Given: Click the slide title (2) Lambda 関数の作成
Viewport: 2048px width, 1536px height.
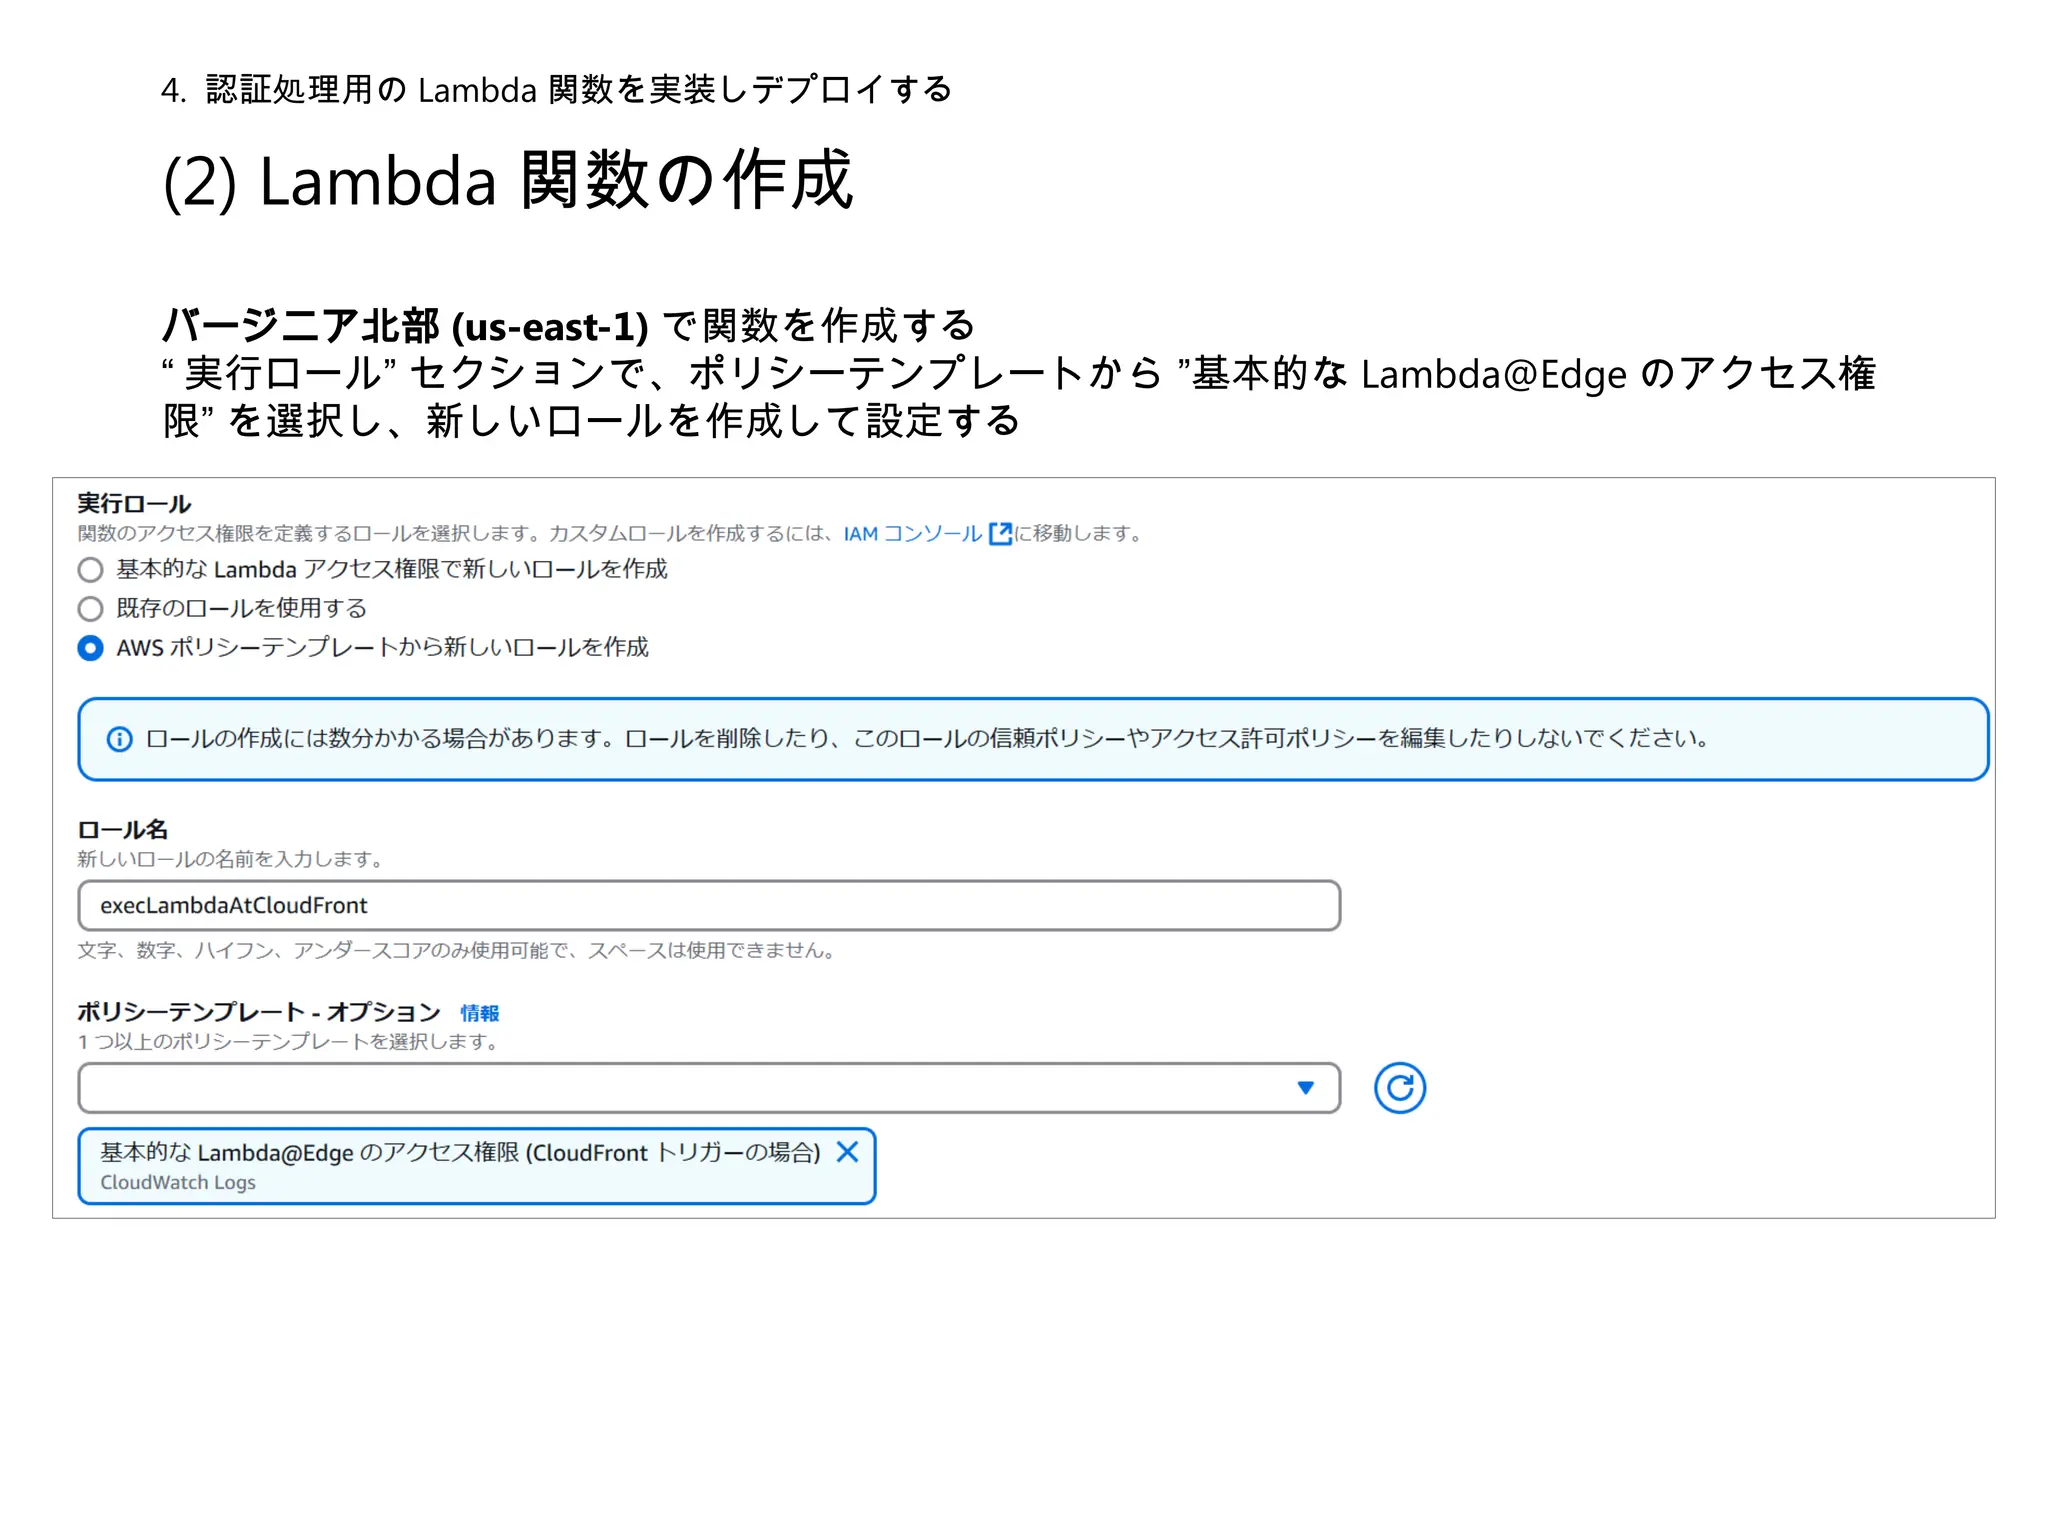Looking at the screenshot, I should click(508, 181).
